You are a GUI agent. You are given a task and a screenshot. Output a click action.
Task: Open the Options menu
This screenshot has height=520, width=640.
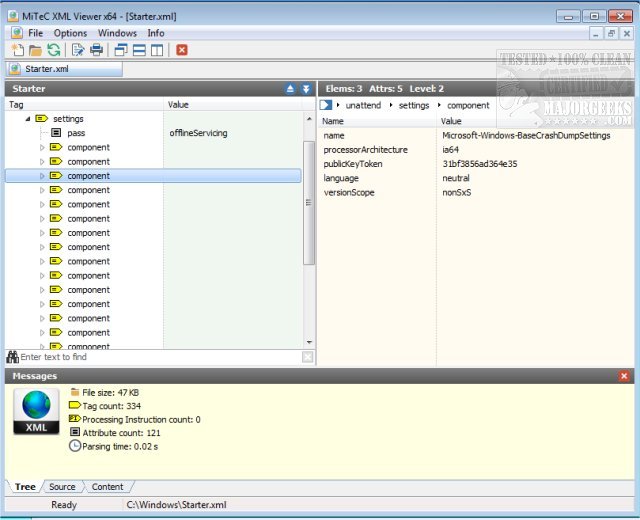pos(70,33)
